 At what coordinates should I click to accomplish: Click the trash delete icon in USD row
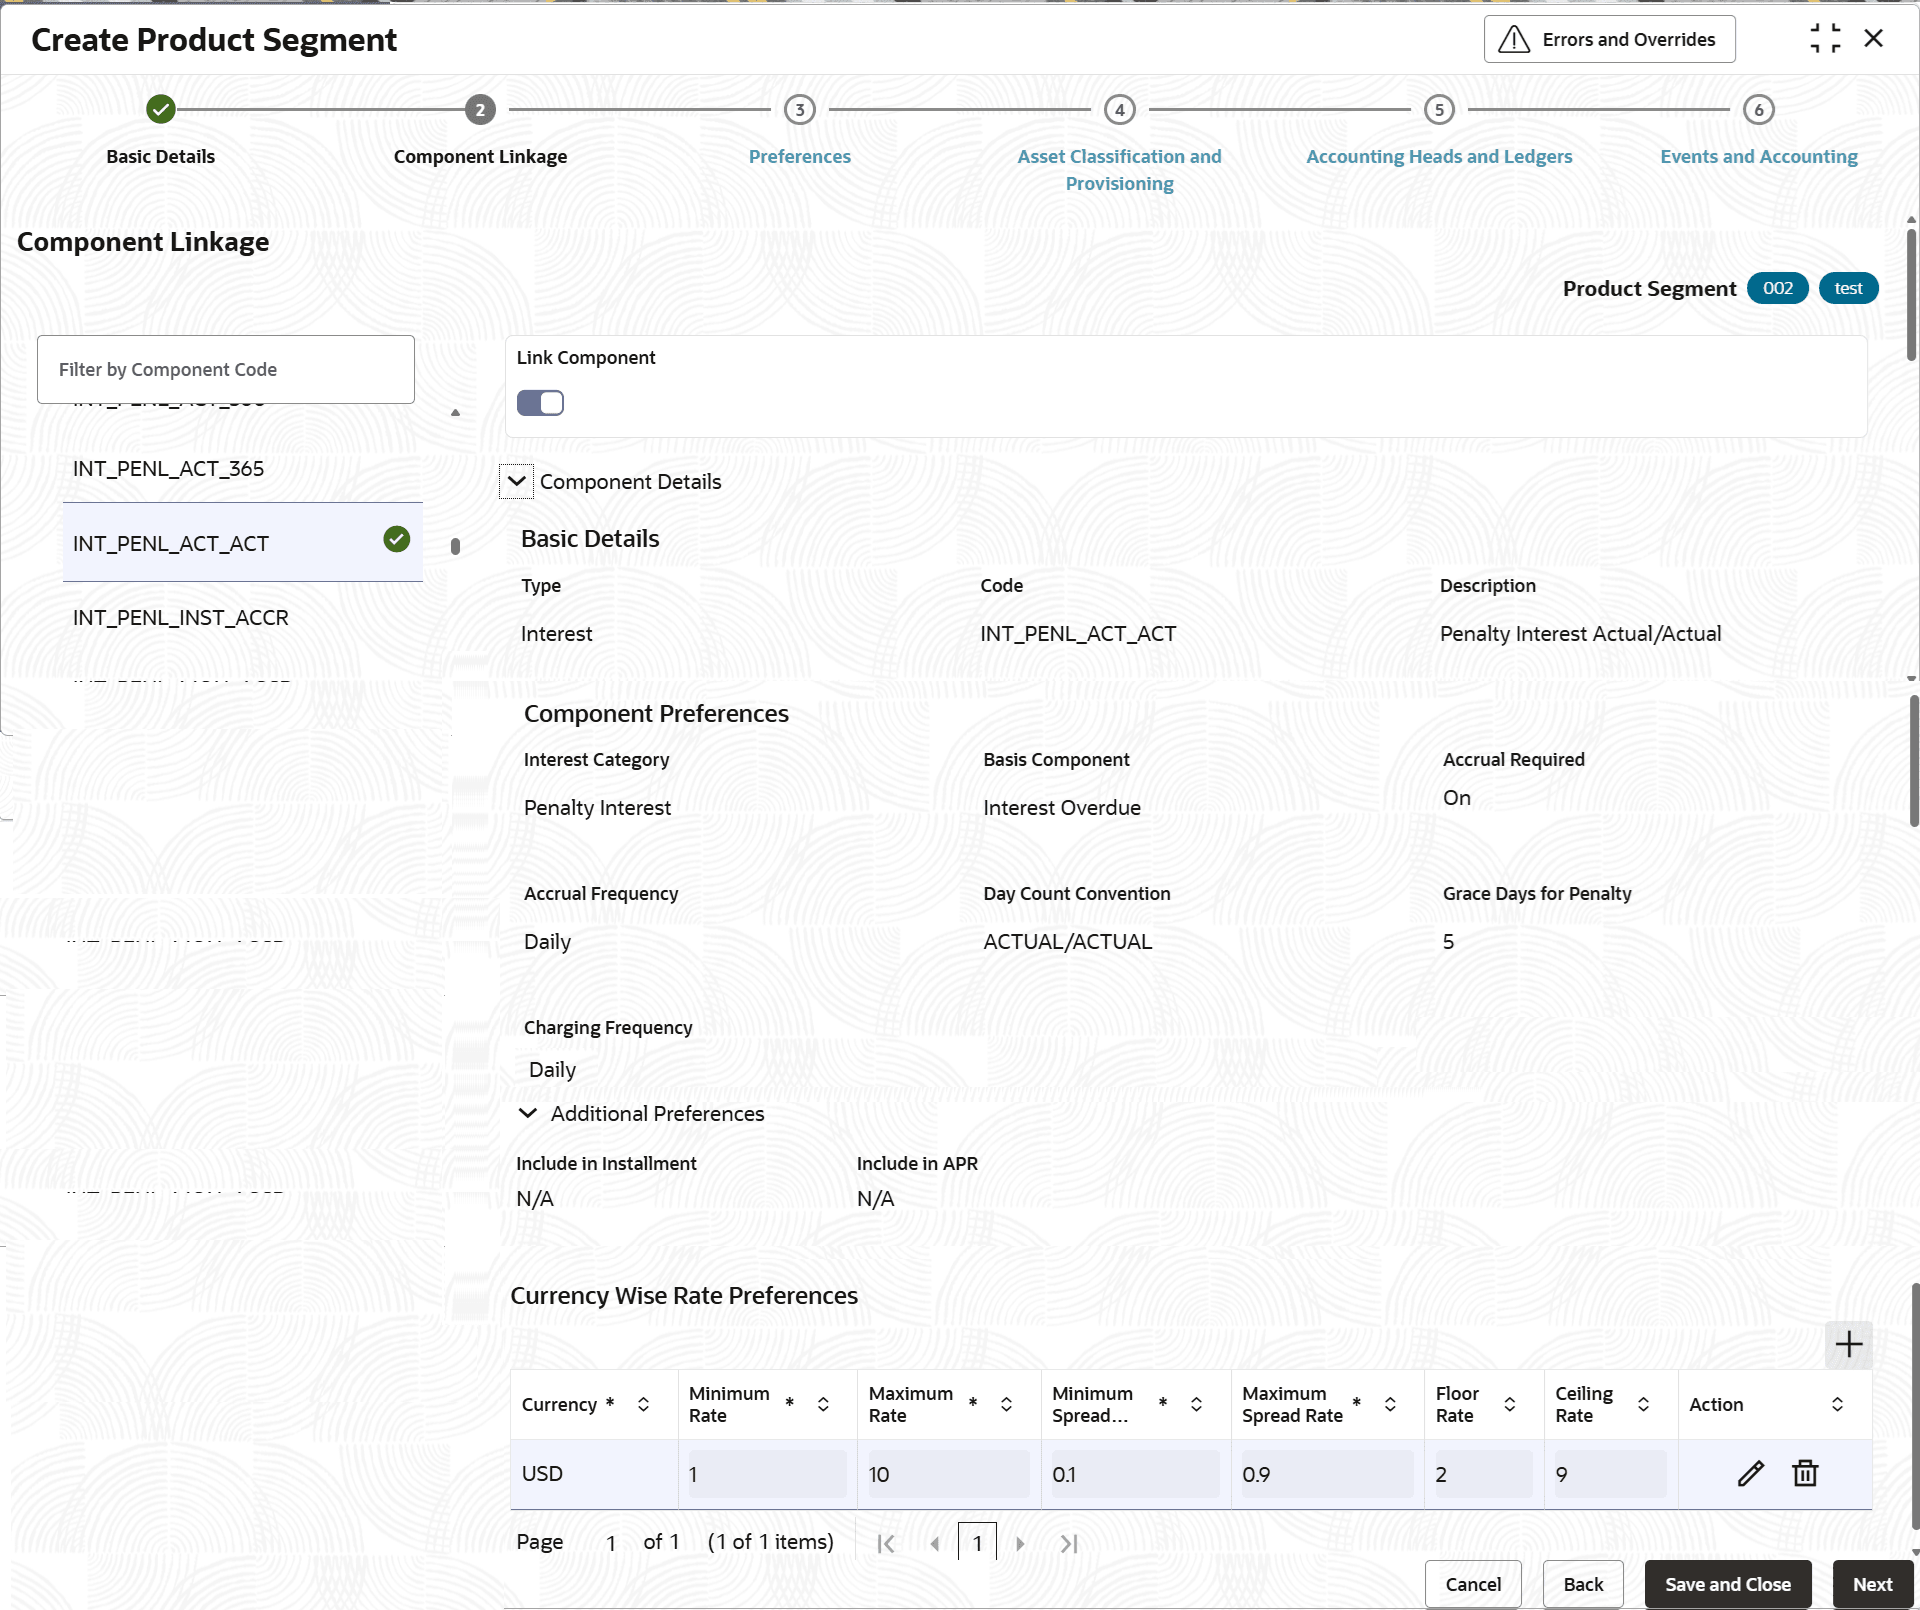pos(1805,1473)
